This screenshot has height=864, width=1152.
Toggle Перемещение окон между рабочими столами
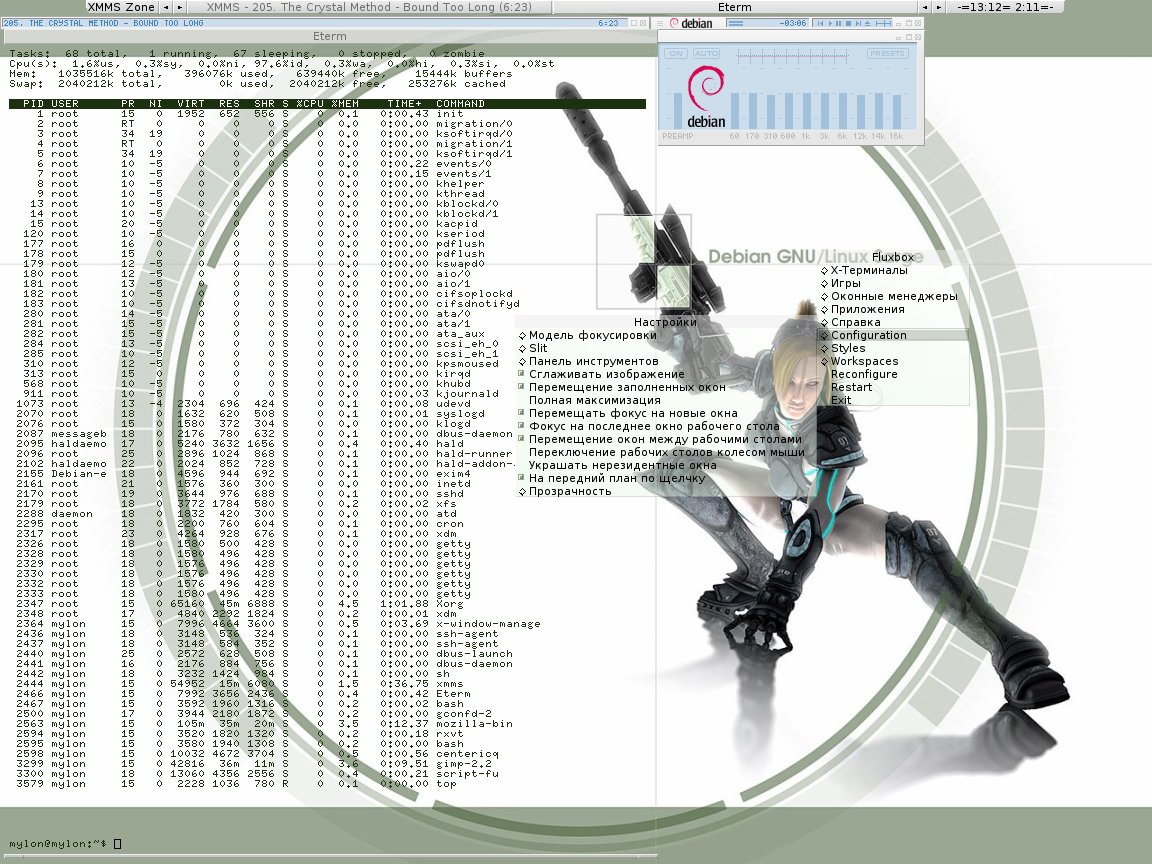(666, 439)
